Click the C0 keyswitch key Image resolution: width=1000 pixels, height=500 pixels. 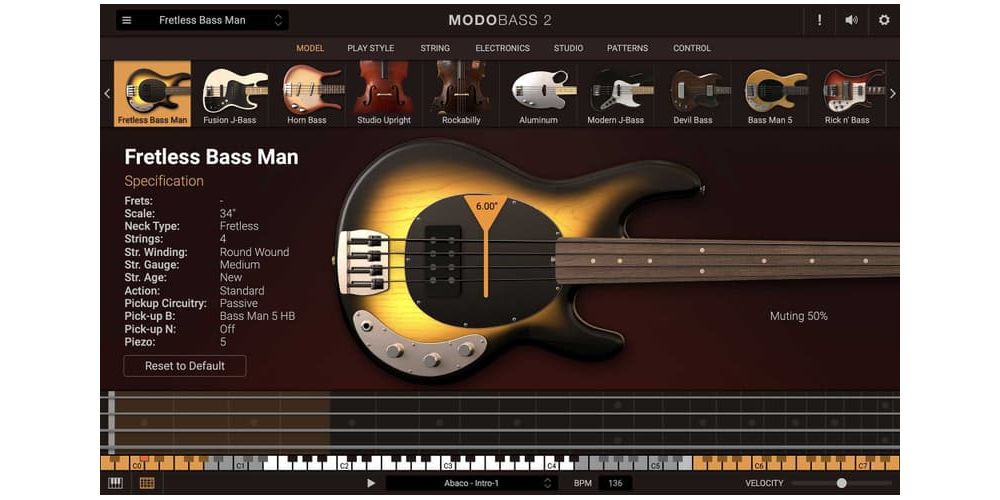[135, 466]
